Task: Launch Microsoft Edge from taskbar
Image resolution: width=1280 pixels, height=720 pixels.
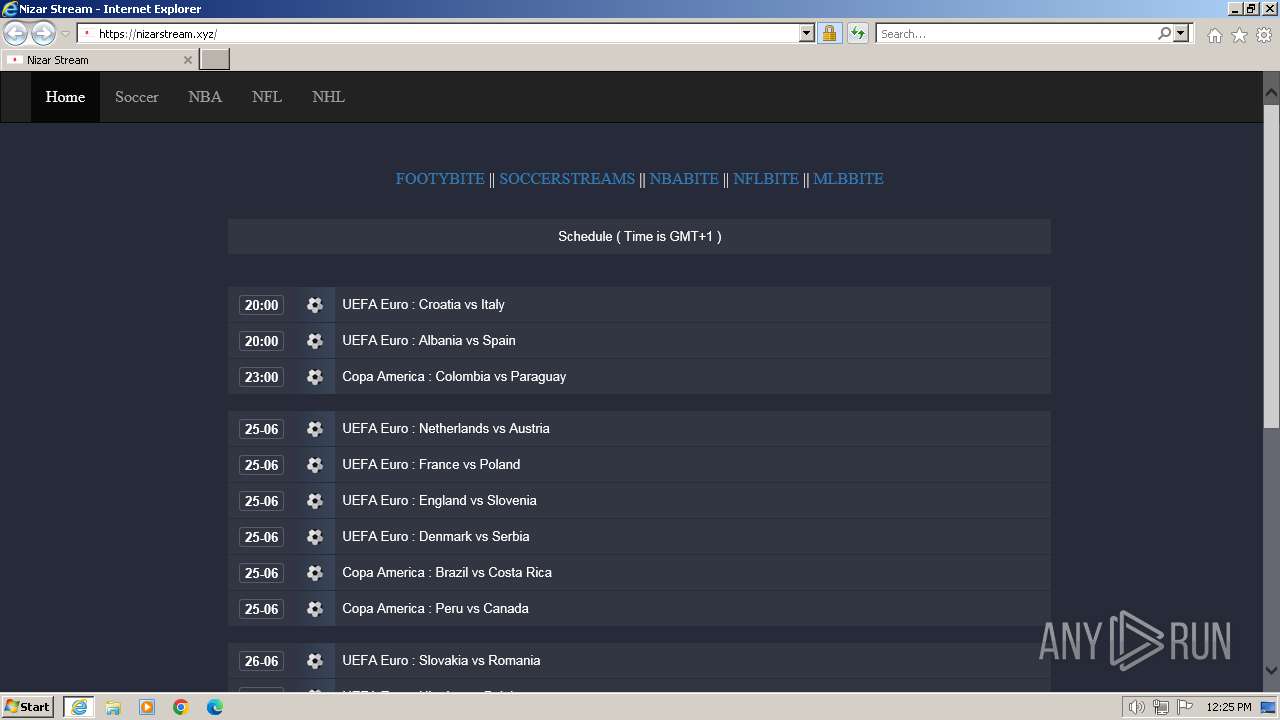Action: (x=215, y=707)
